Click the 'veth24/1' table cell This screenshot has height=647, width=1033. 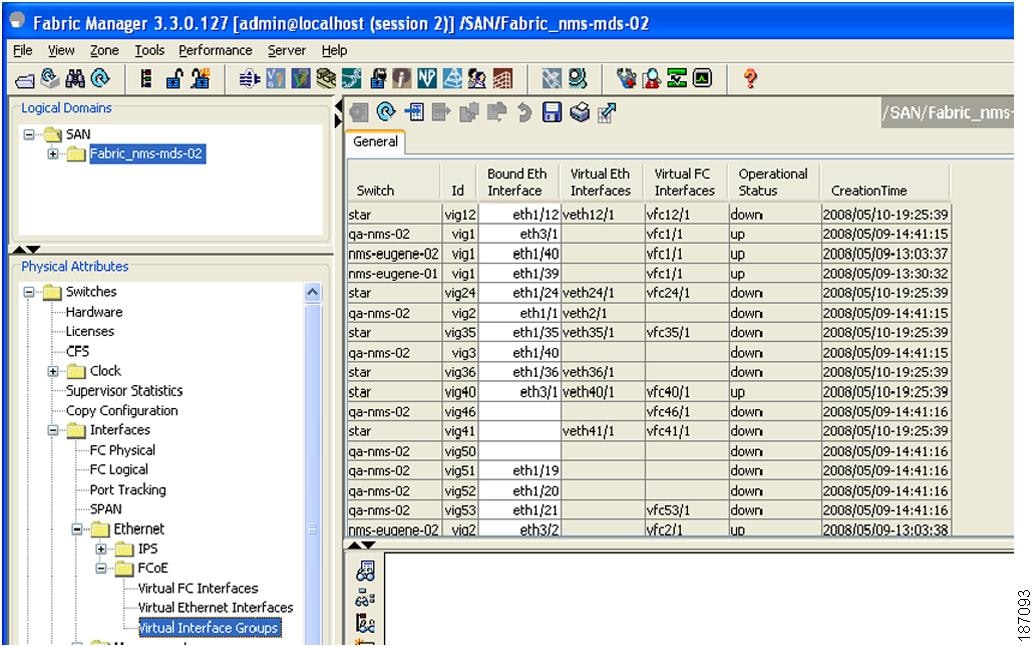(x=602, y=293)
